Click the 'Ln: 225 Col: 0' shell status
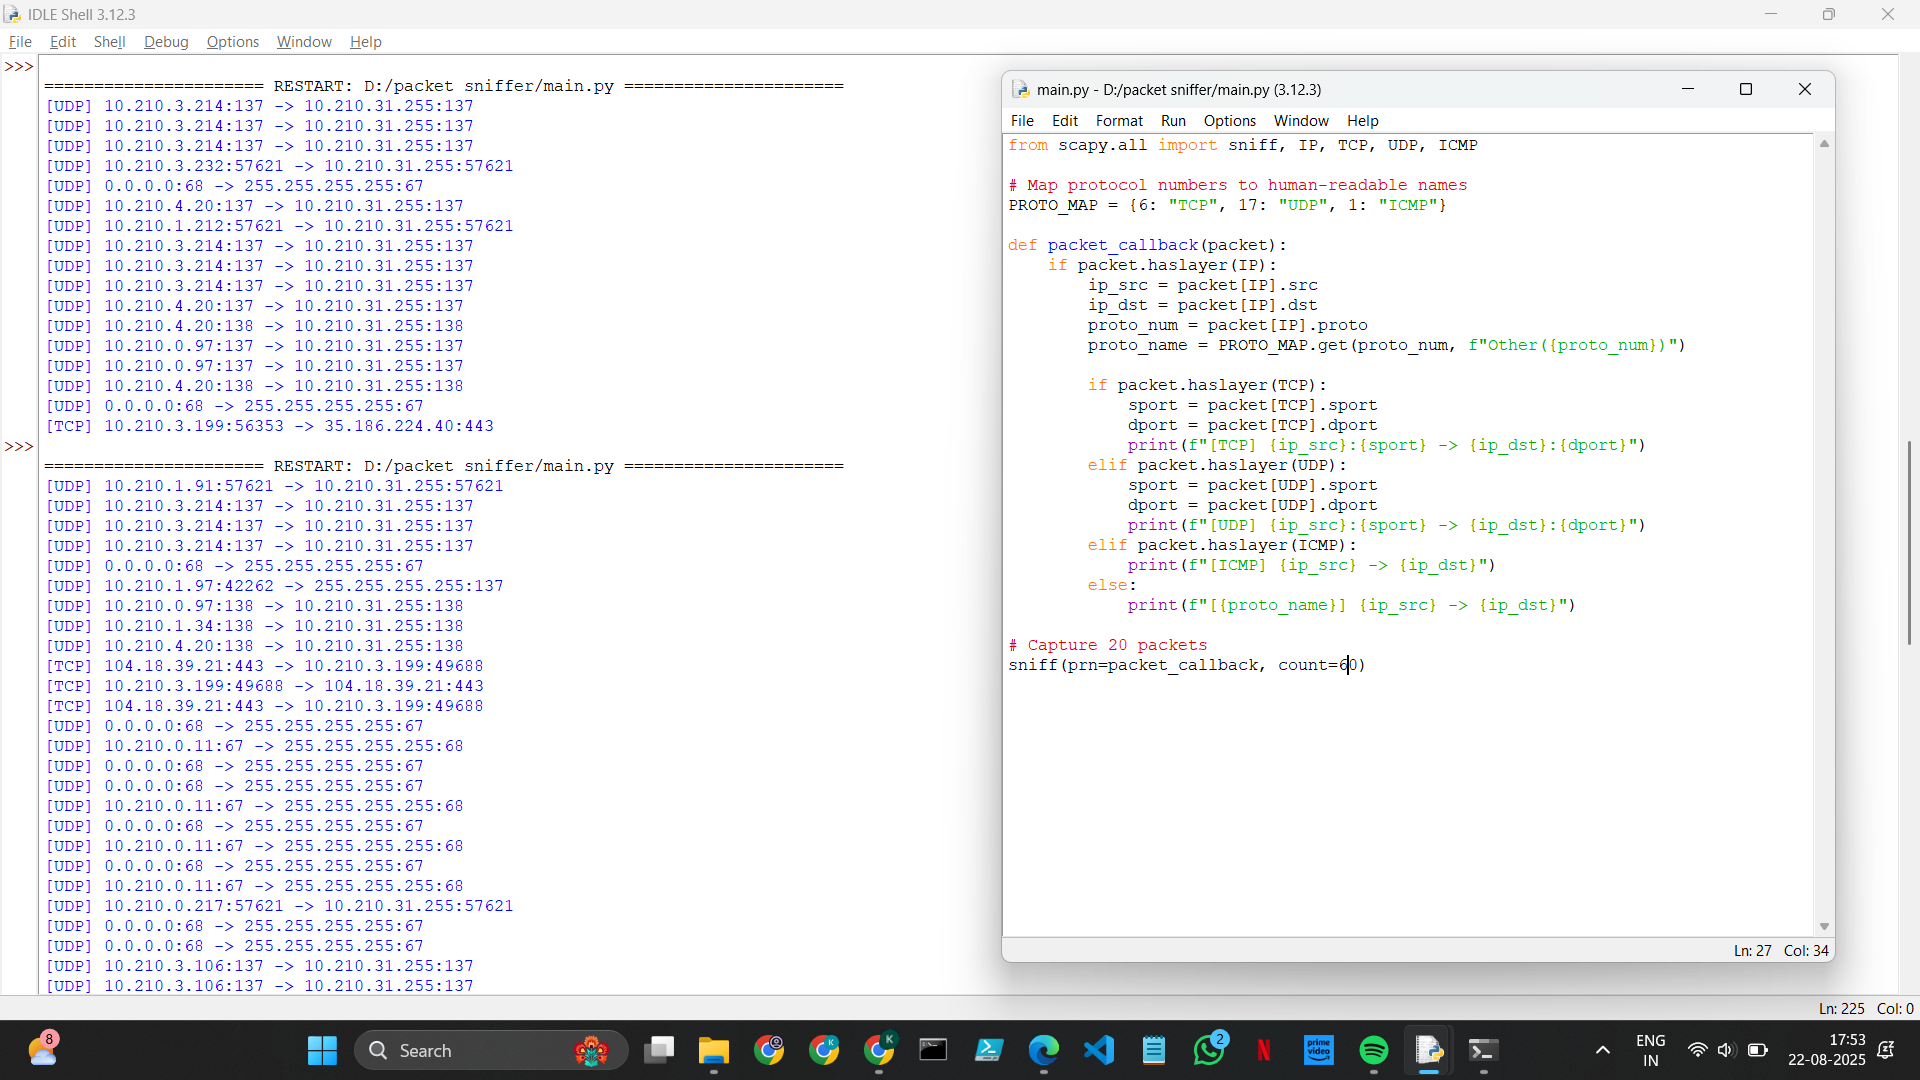1920x1080 pixels. (1865, 1008)
